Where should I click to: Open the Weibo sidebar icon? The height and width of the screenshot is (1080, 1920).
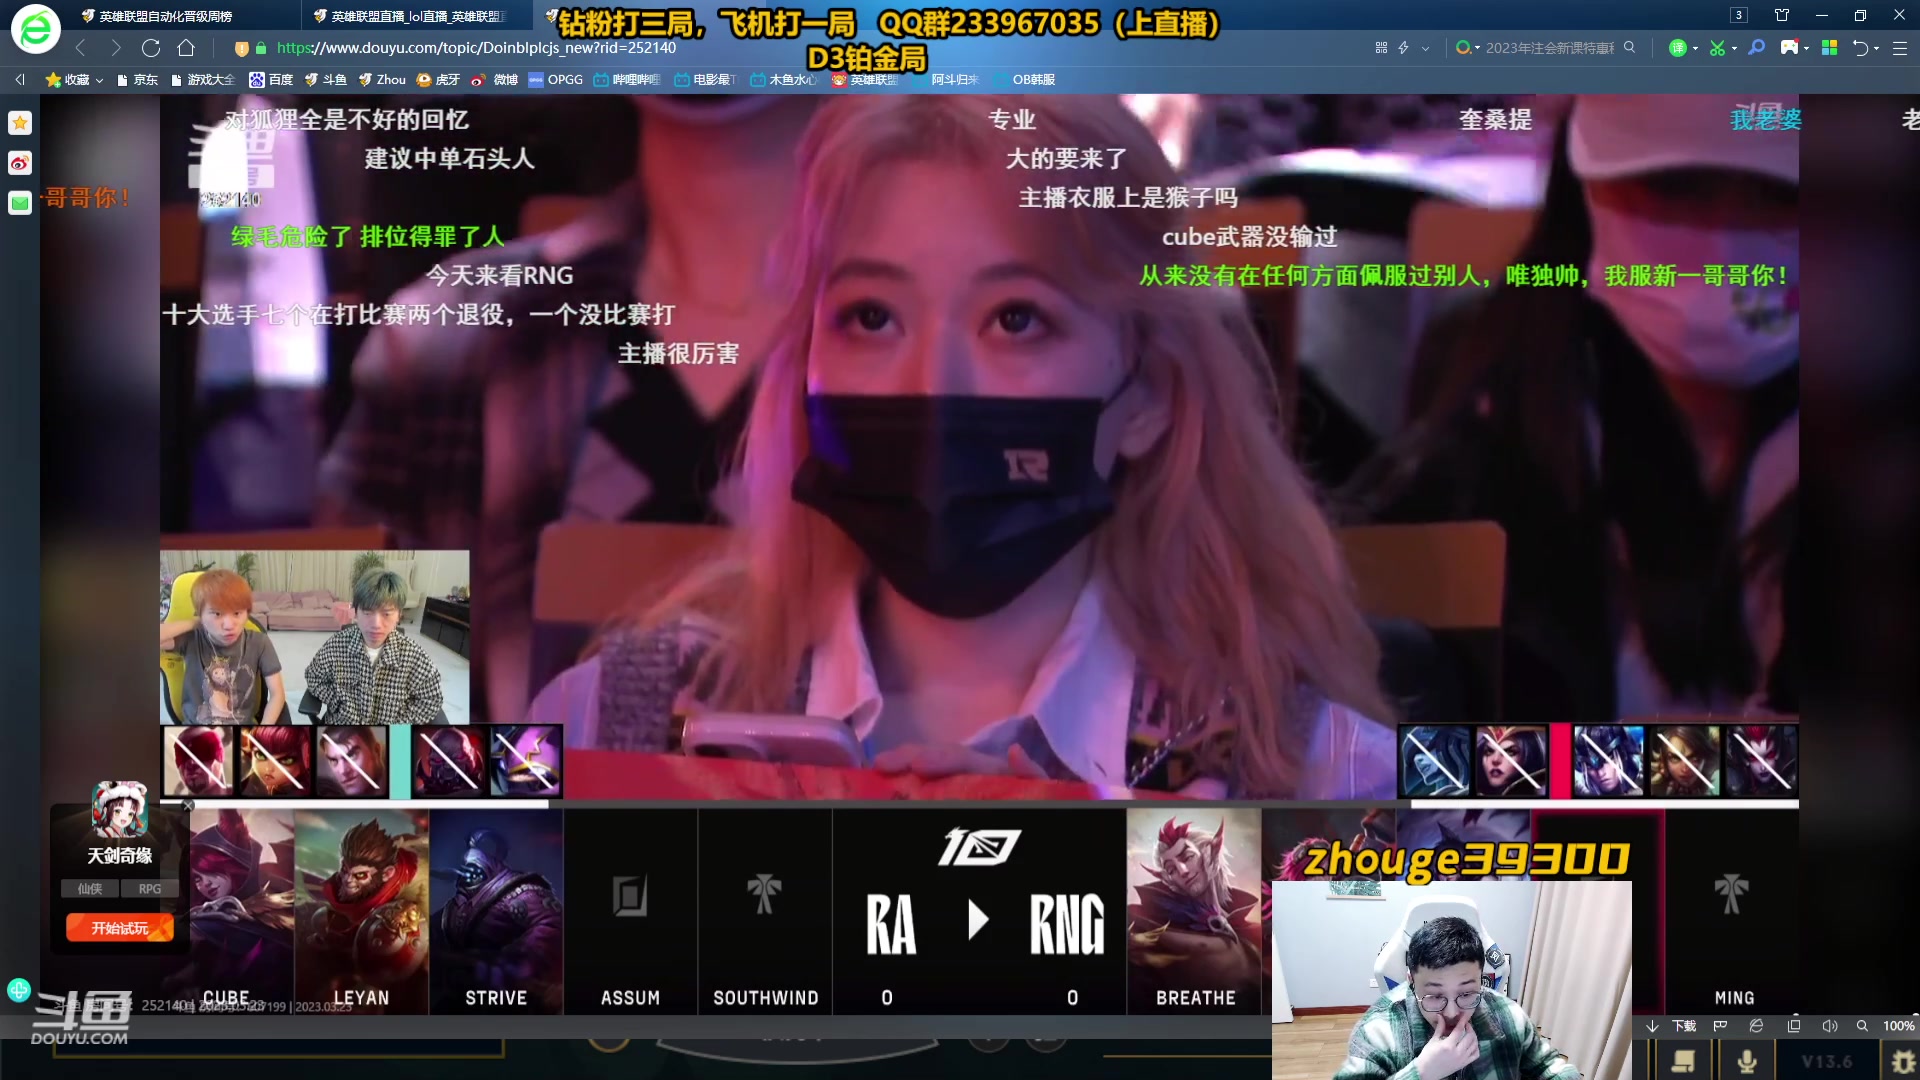[x=20, y=163]
